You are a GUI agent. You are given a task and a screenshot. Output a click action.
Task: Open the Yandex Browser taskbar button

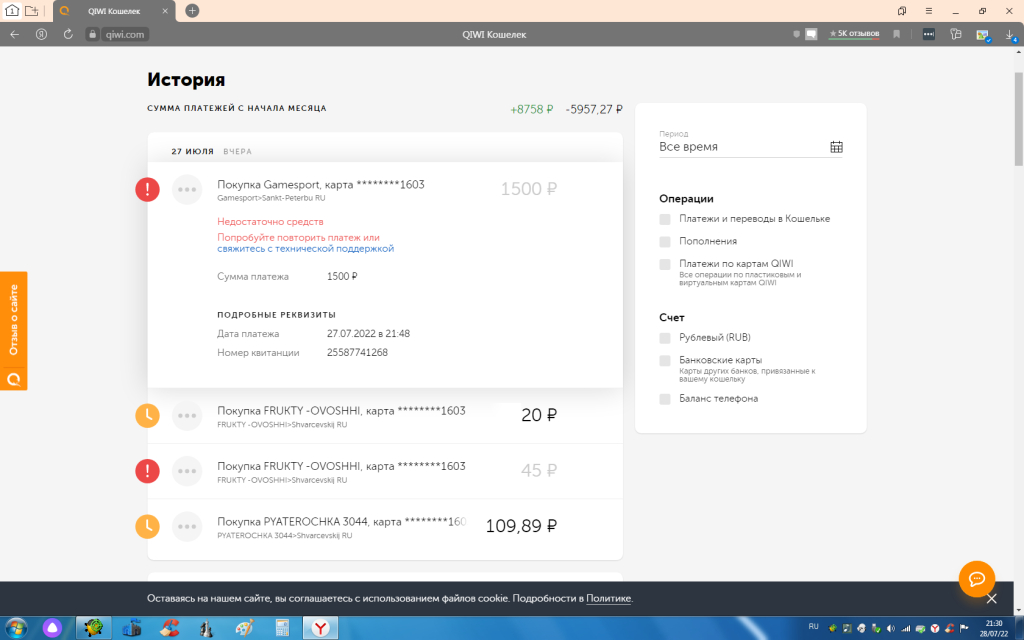pyautogui.click(x=320, y=628)
